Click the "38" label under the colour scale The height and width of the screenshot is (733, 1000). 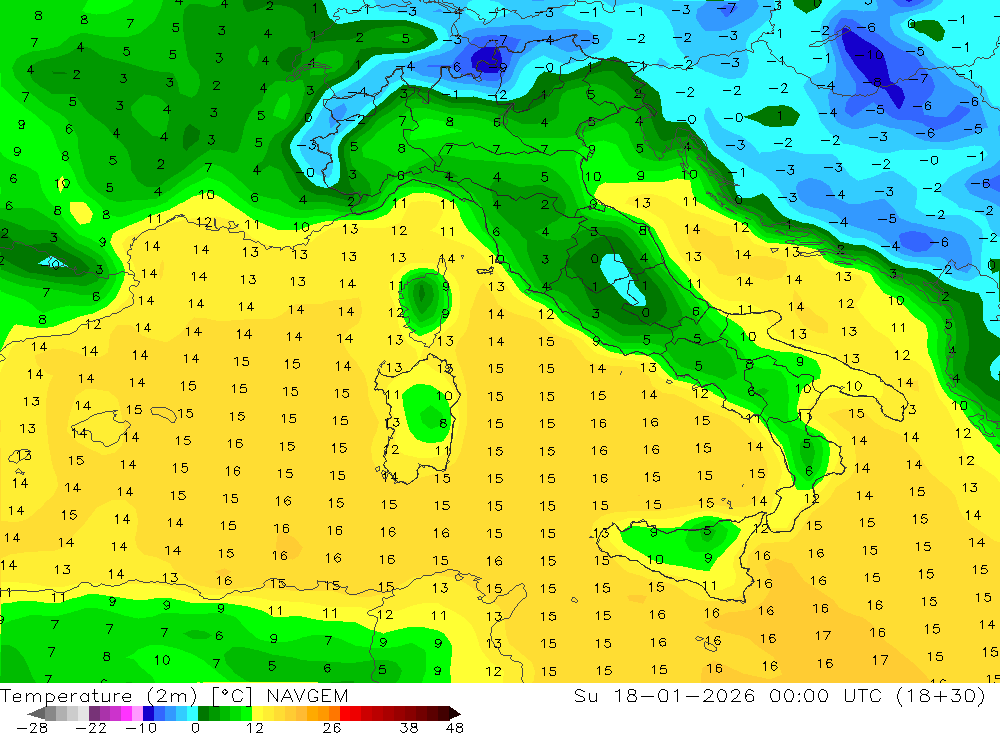(x=408, y=727)
